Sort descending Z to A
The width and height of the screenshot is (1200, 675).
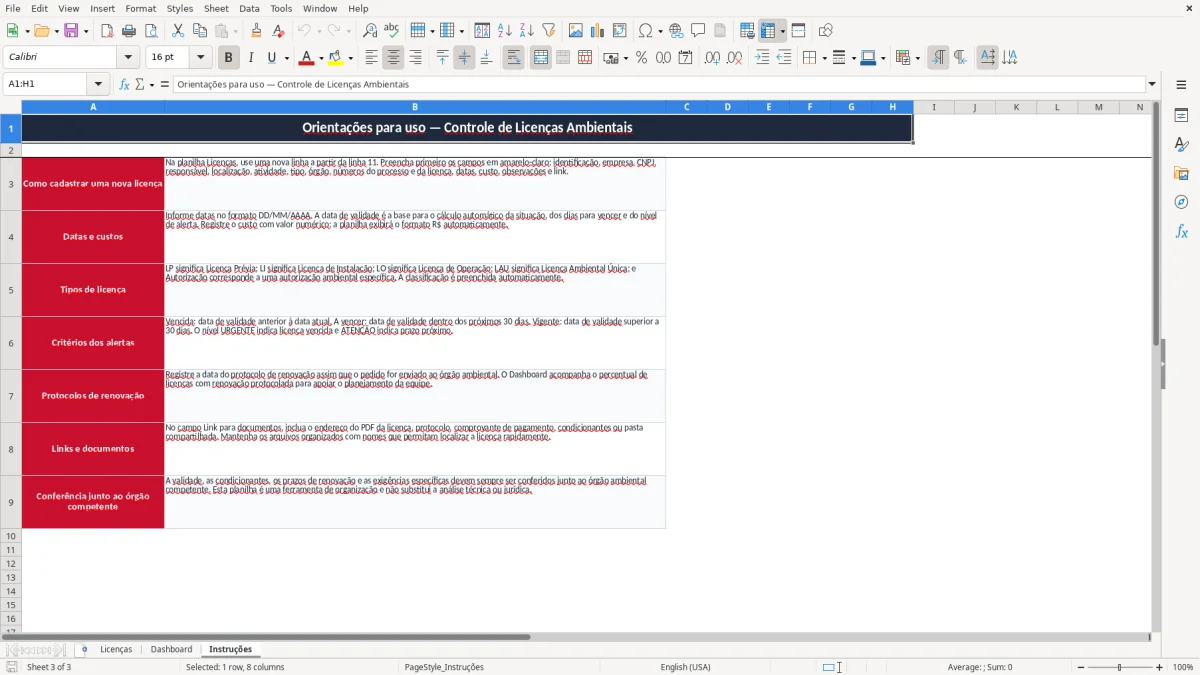tap(526, 31)
